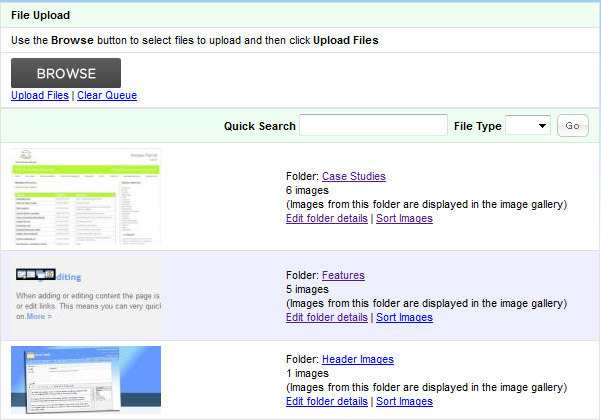
Task: Click the Upload Files link
Action: 40,96
